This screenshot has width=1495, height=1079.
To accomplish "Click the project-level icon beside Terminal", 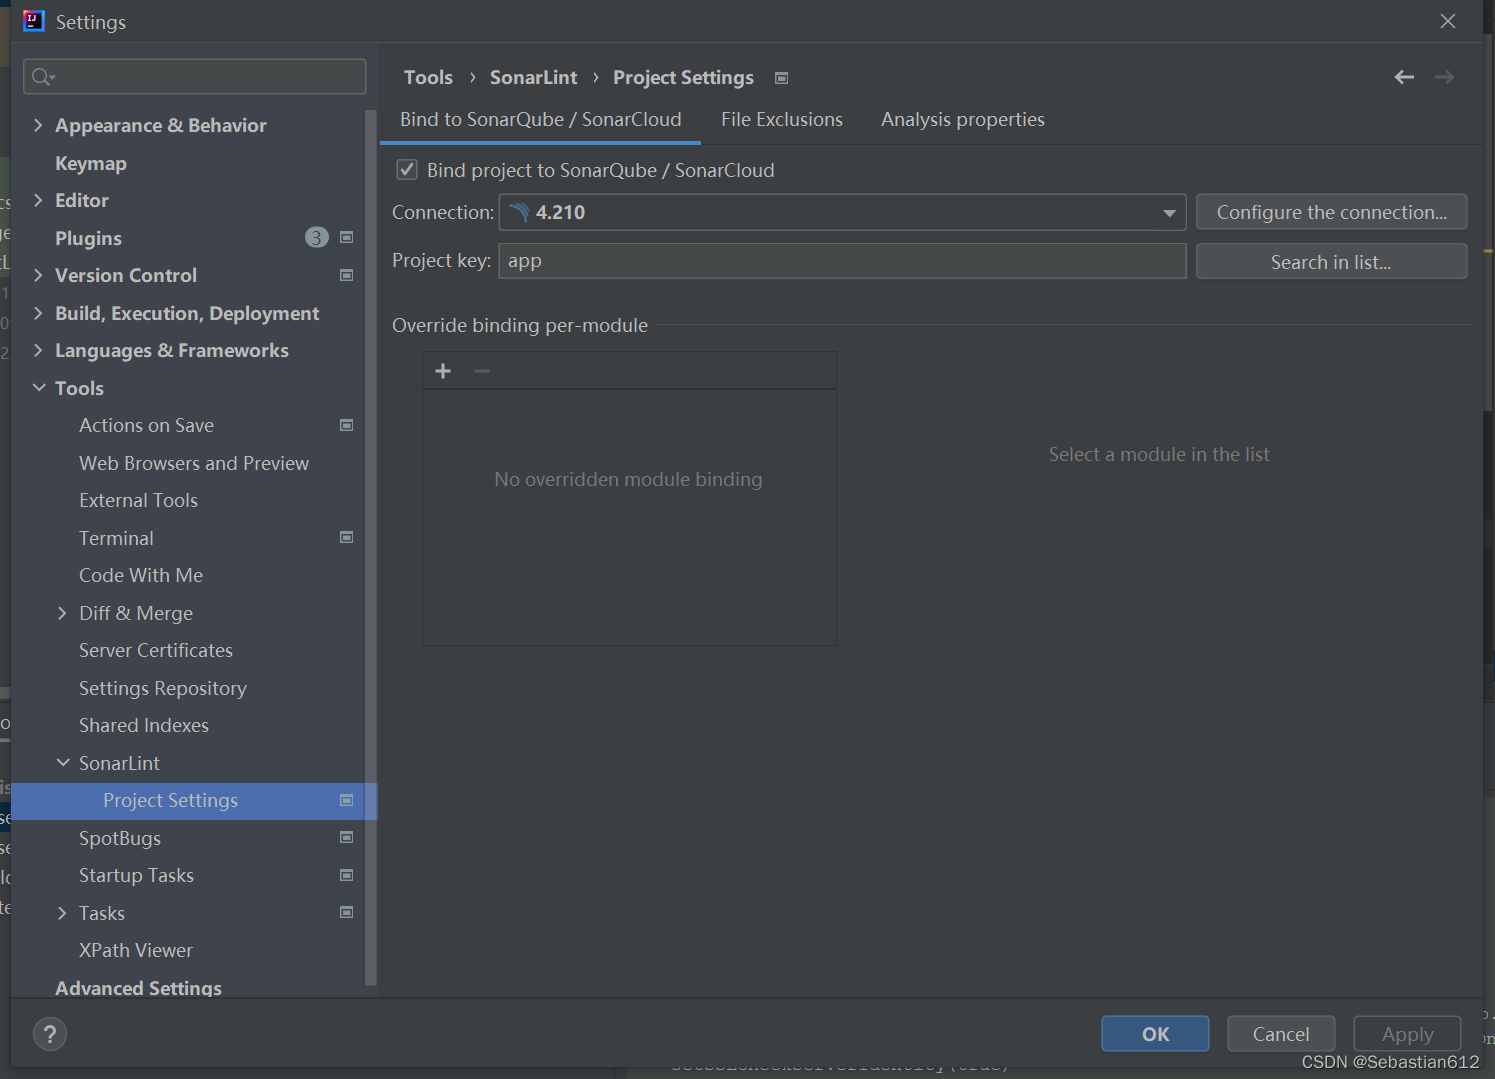I will pyautogui.click(x=347, y=537).
